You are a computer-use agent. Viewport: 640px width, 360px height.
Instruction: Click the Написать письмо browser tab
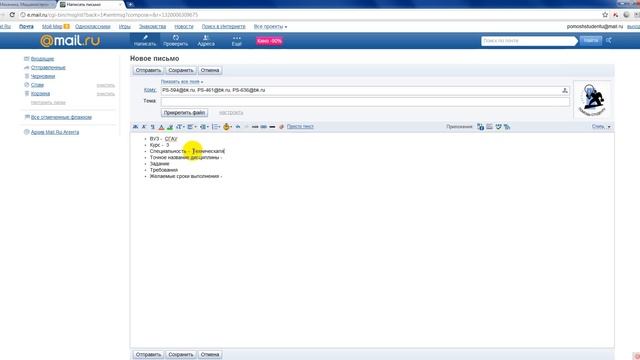(x=91, y=4)
